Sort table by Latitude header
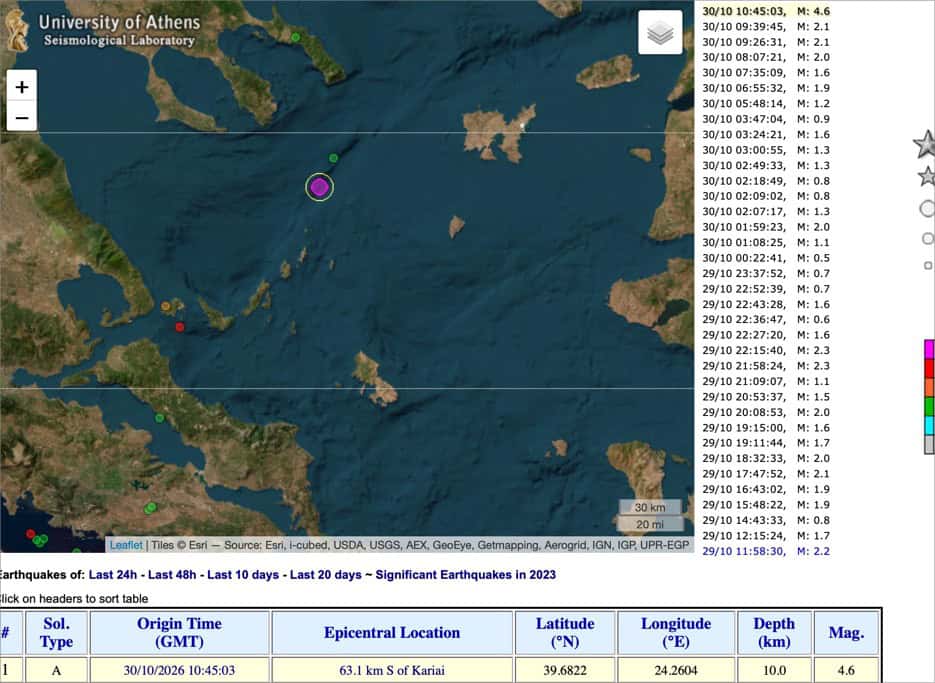This screenshot has height=683, width=935. tap(565, 633)
